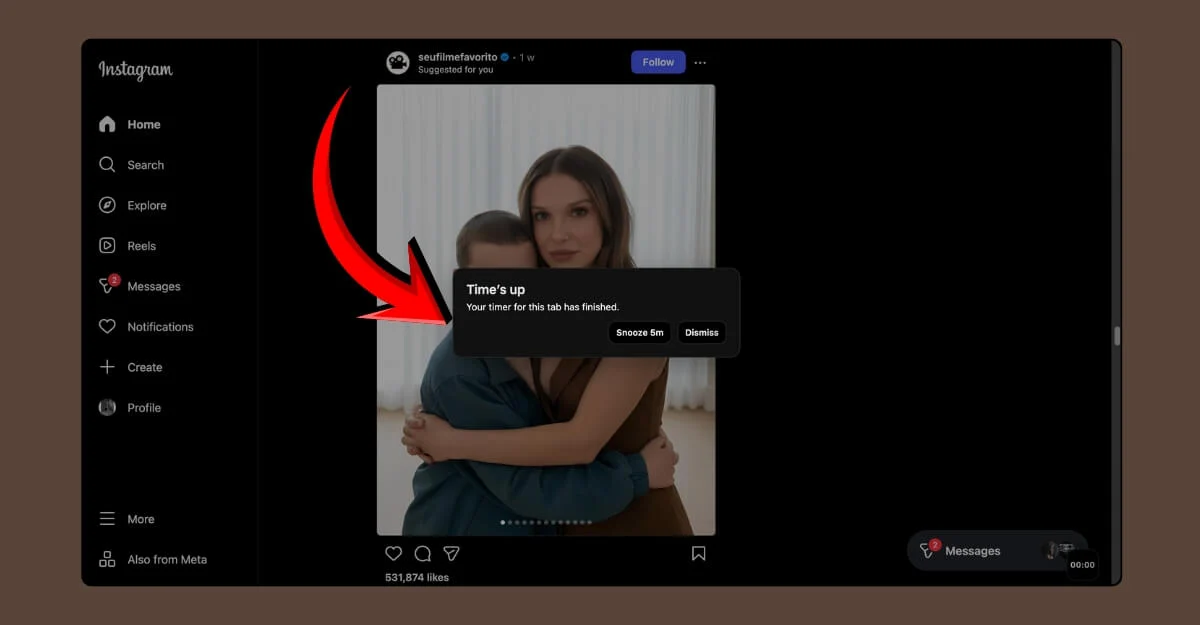Open the Create post dialog
Image resolution: width=1200 pixels, height=625 pixels.
pyautogui.click(x=144, y=367)
